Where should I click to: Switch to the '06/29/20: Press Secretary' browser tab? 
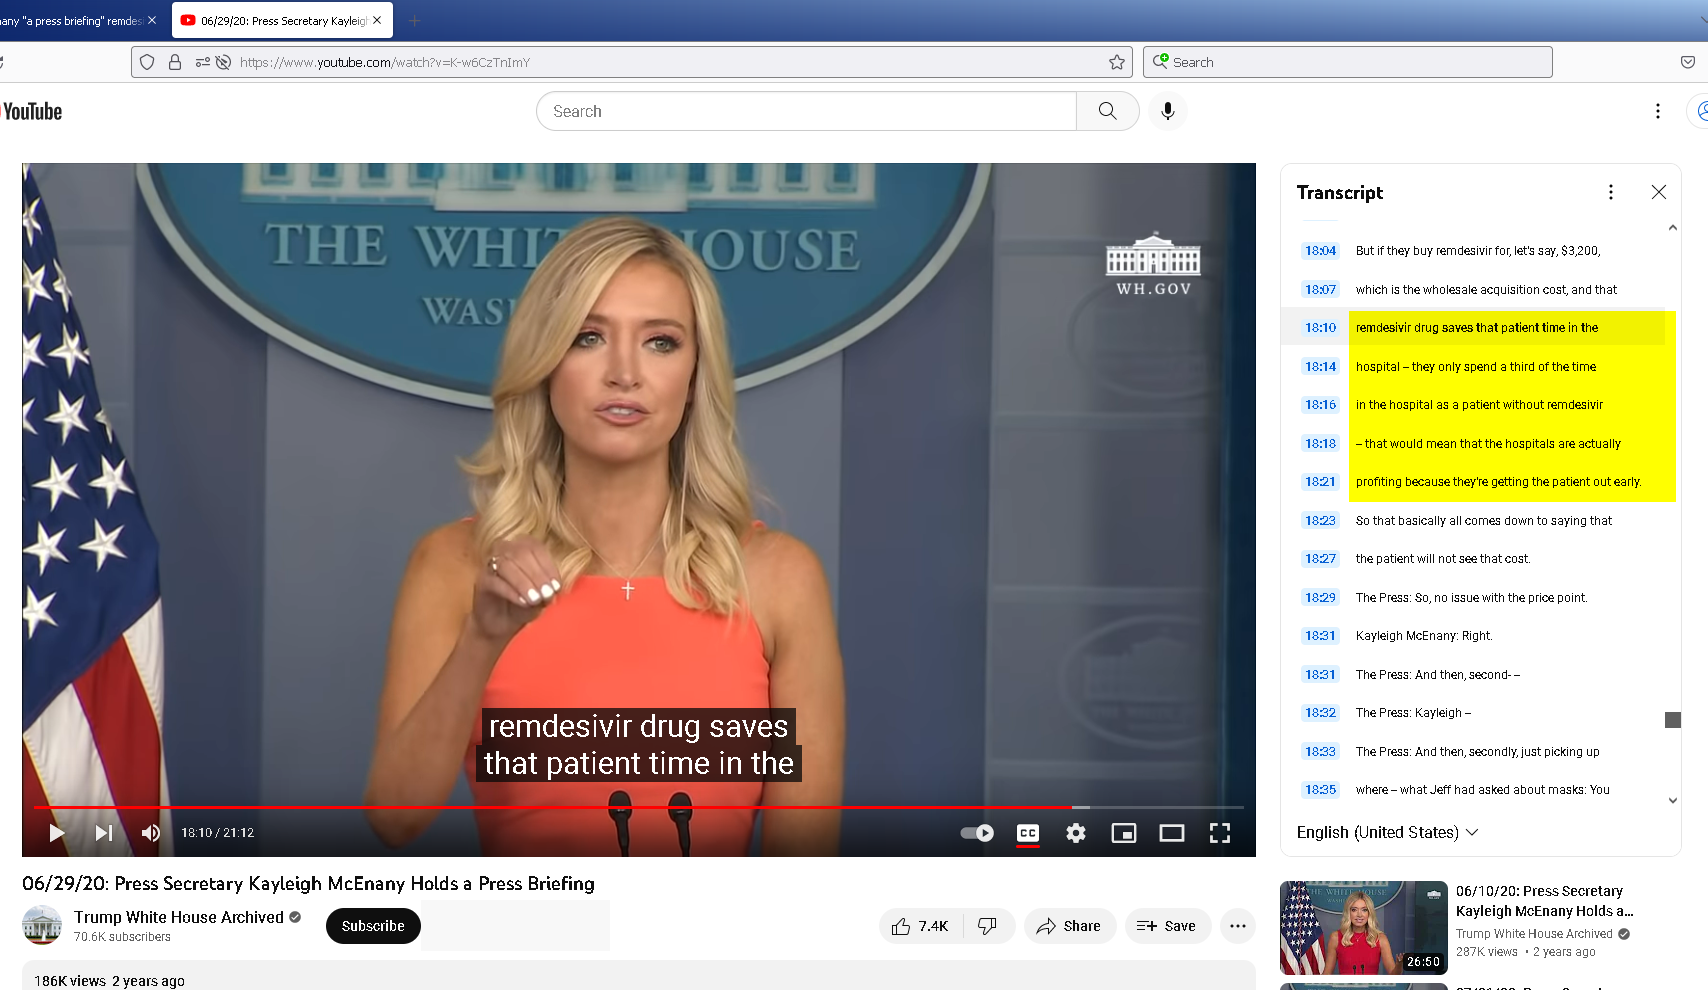tap(283, 20)
